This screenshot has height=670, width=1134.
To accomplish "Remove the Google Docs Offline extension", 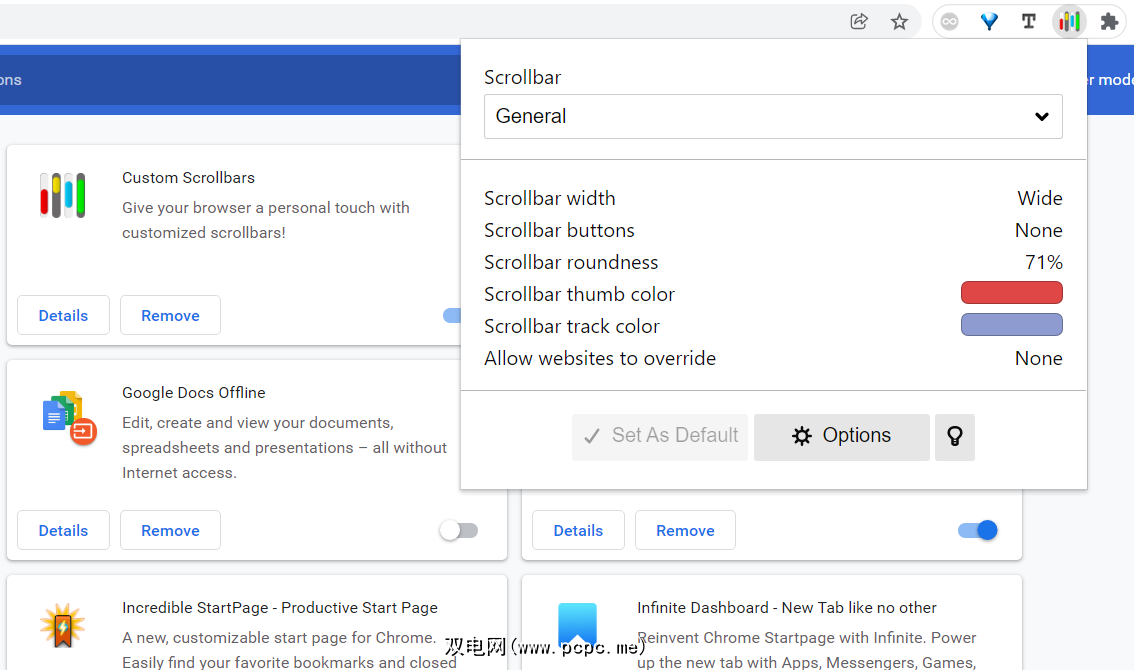I will [x=170, y=530].
